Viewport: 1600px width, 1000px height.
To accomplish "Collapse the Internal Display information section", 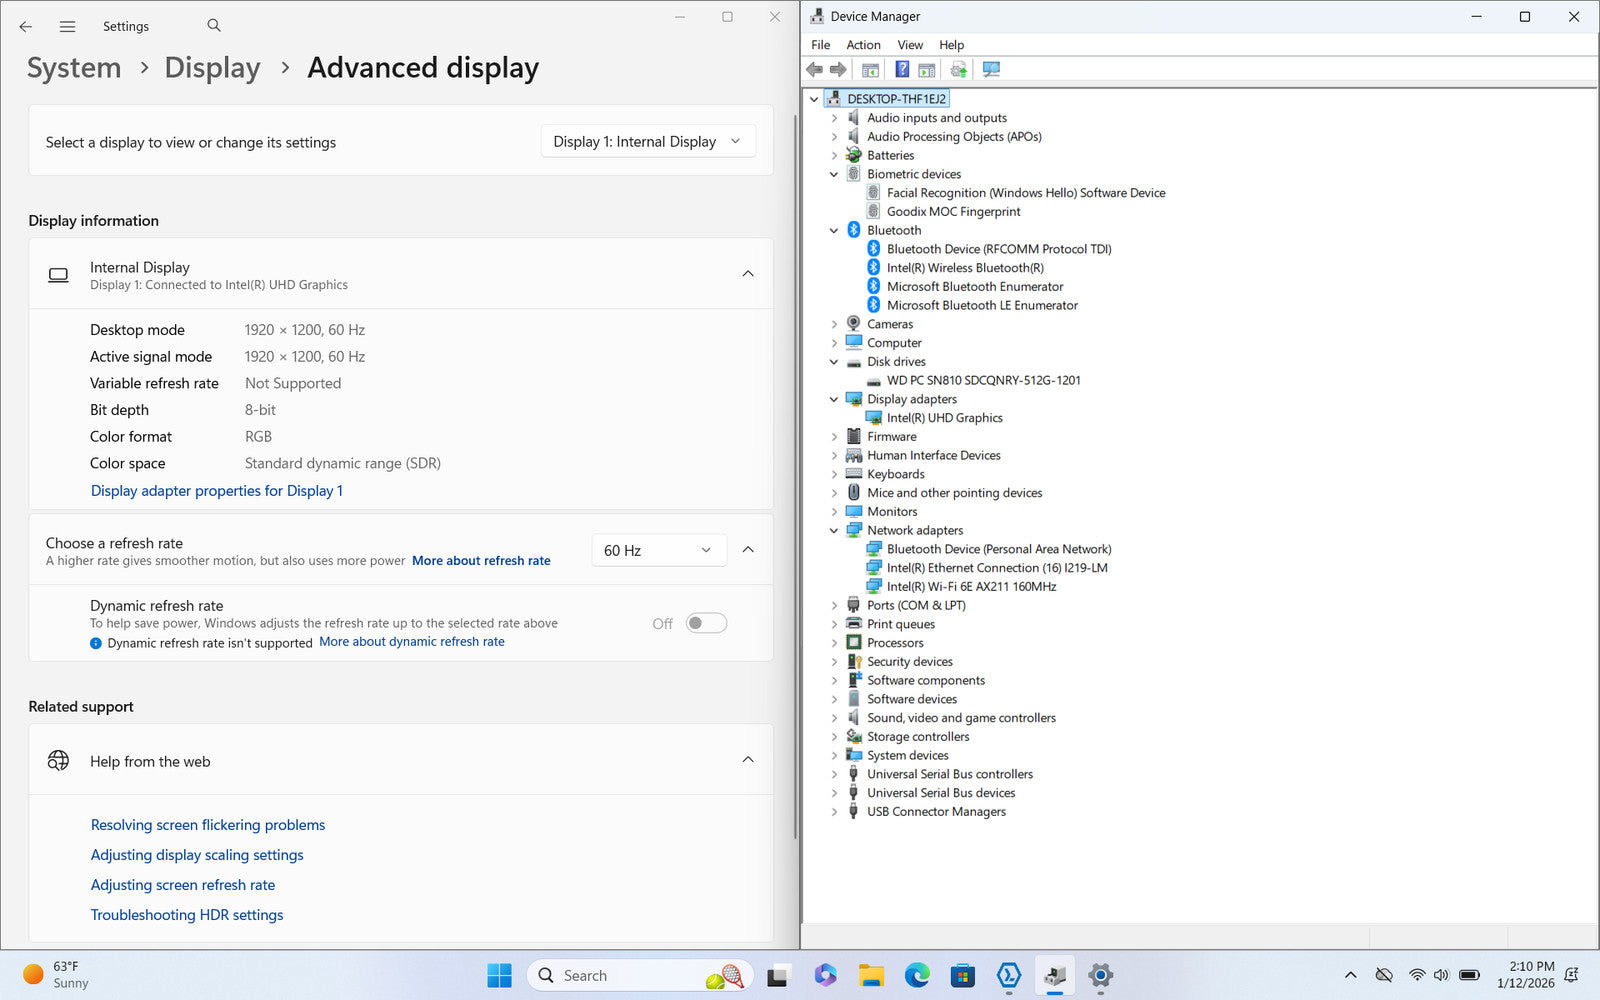I will pyautogui.click(x=747, y=274).
